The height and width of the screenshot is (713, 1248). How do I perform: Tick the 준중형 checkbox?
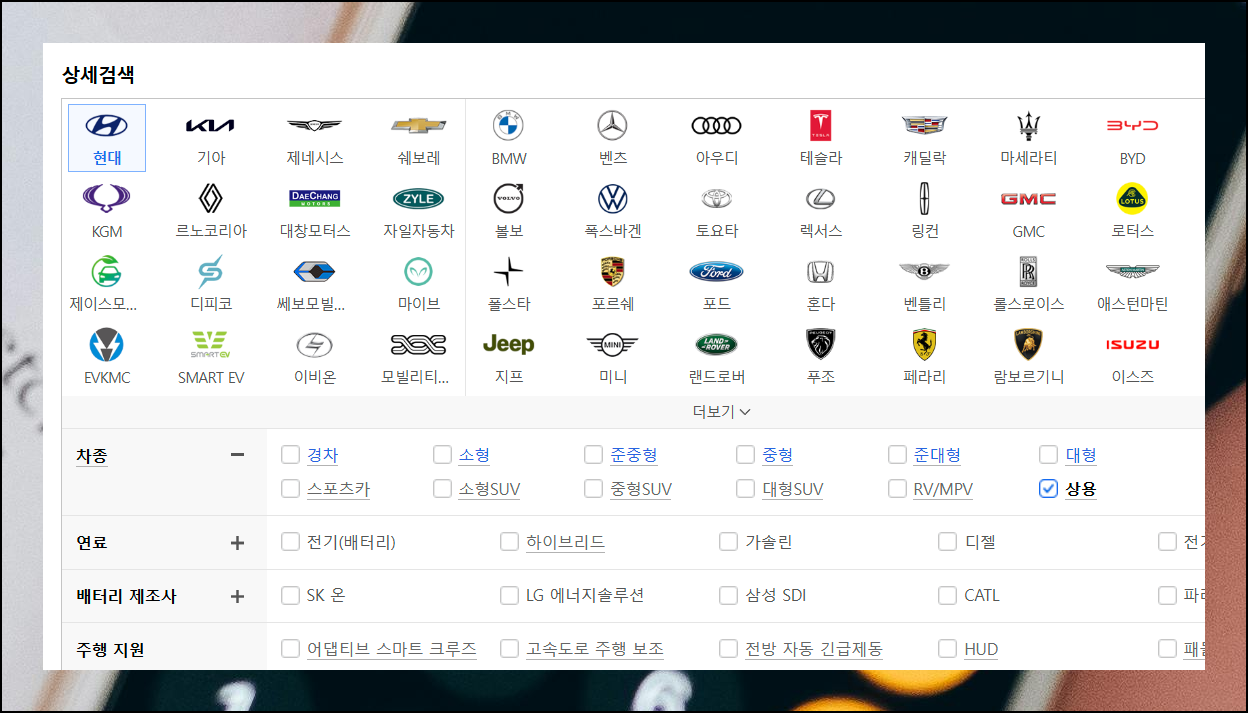pos(595,455)
